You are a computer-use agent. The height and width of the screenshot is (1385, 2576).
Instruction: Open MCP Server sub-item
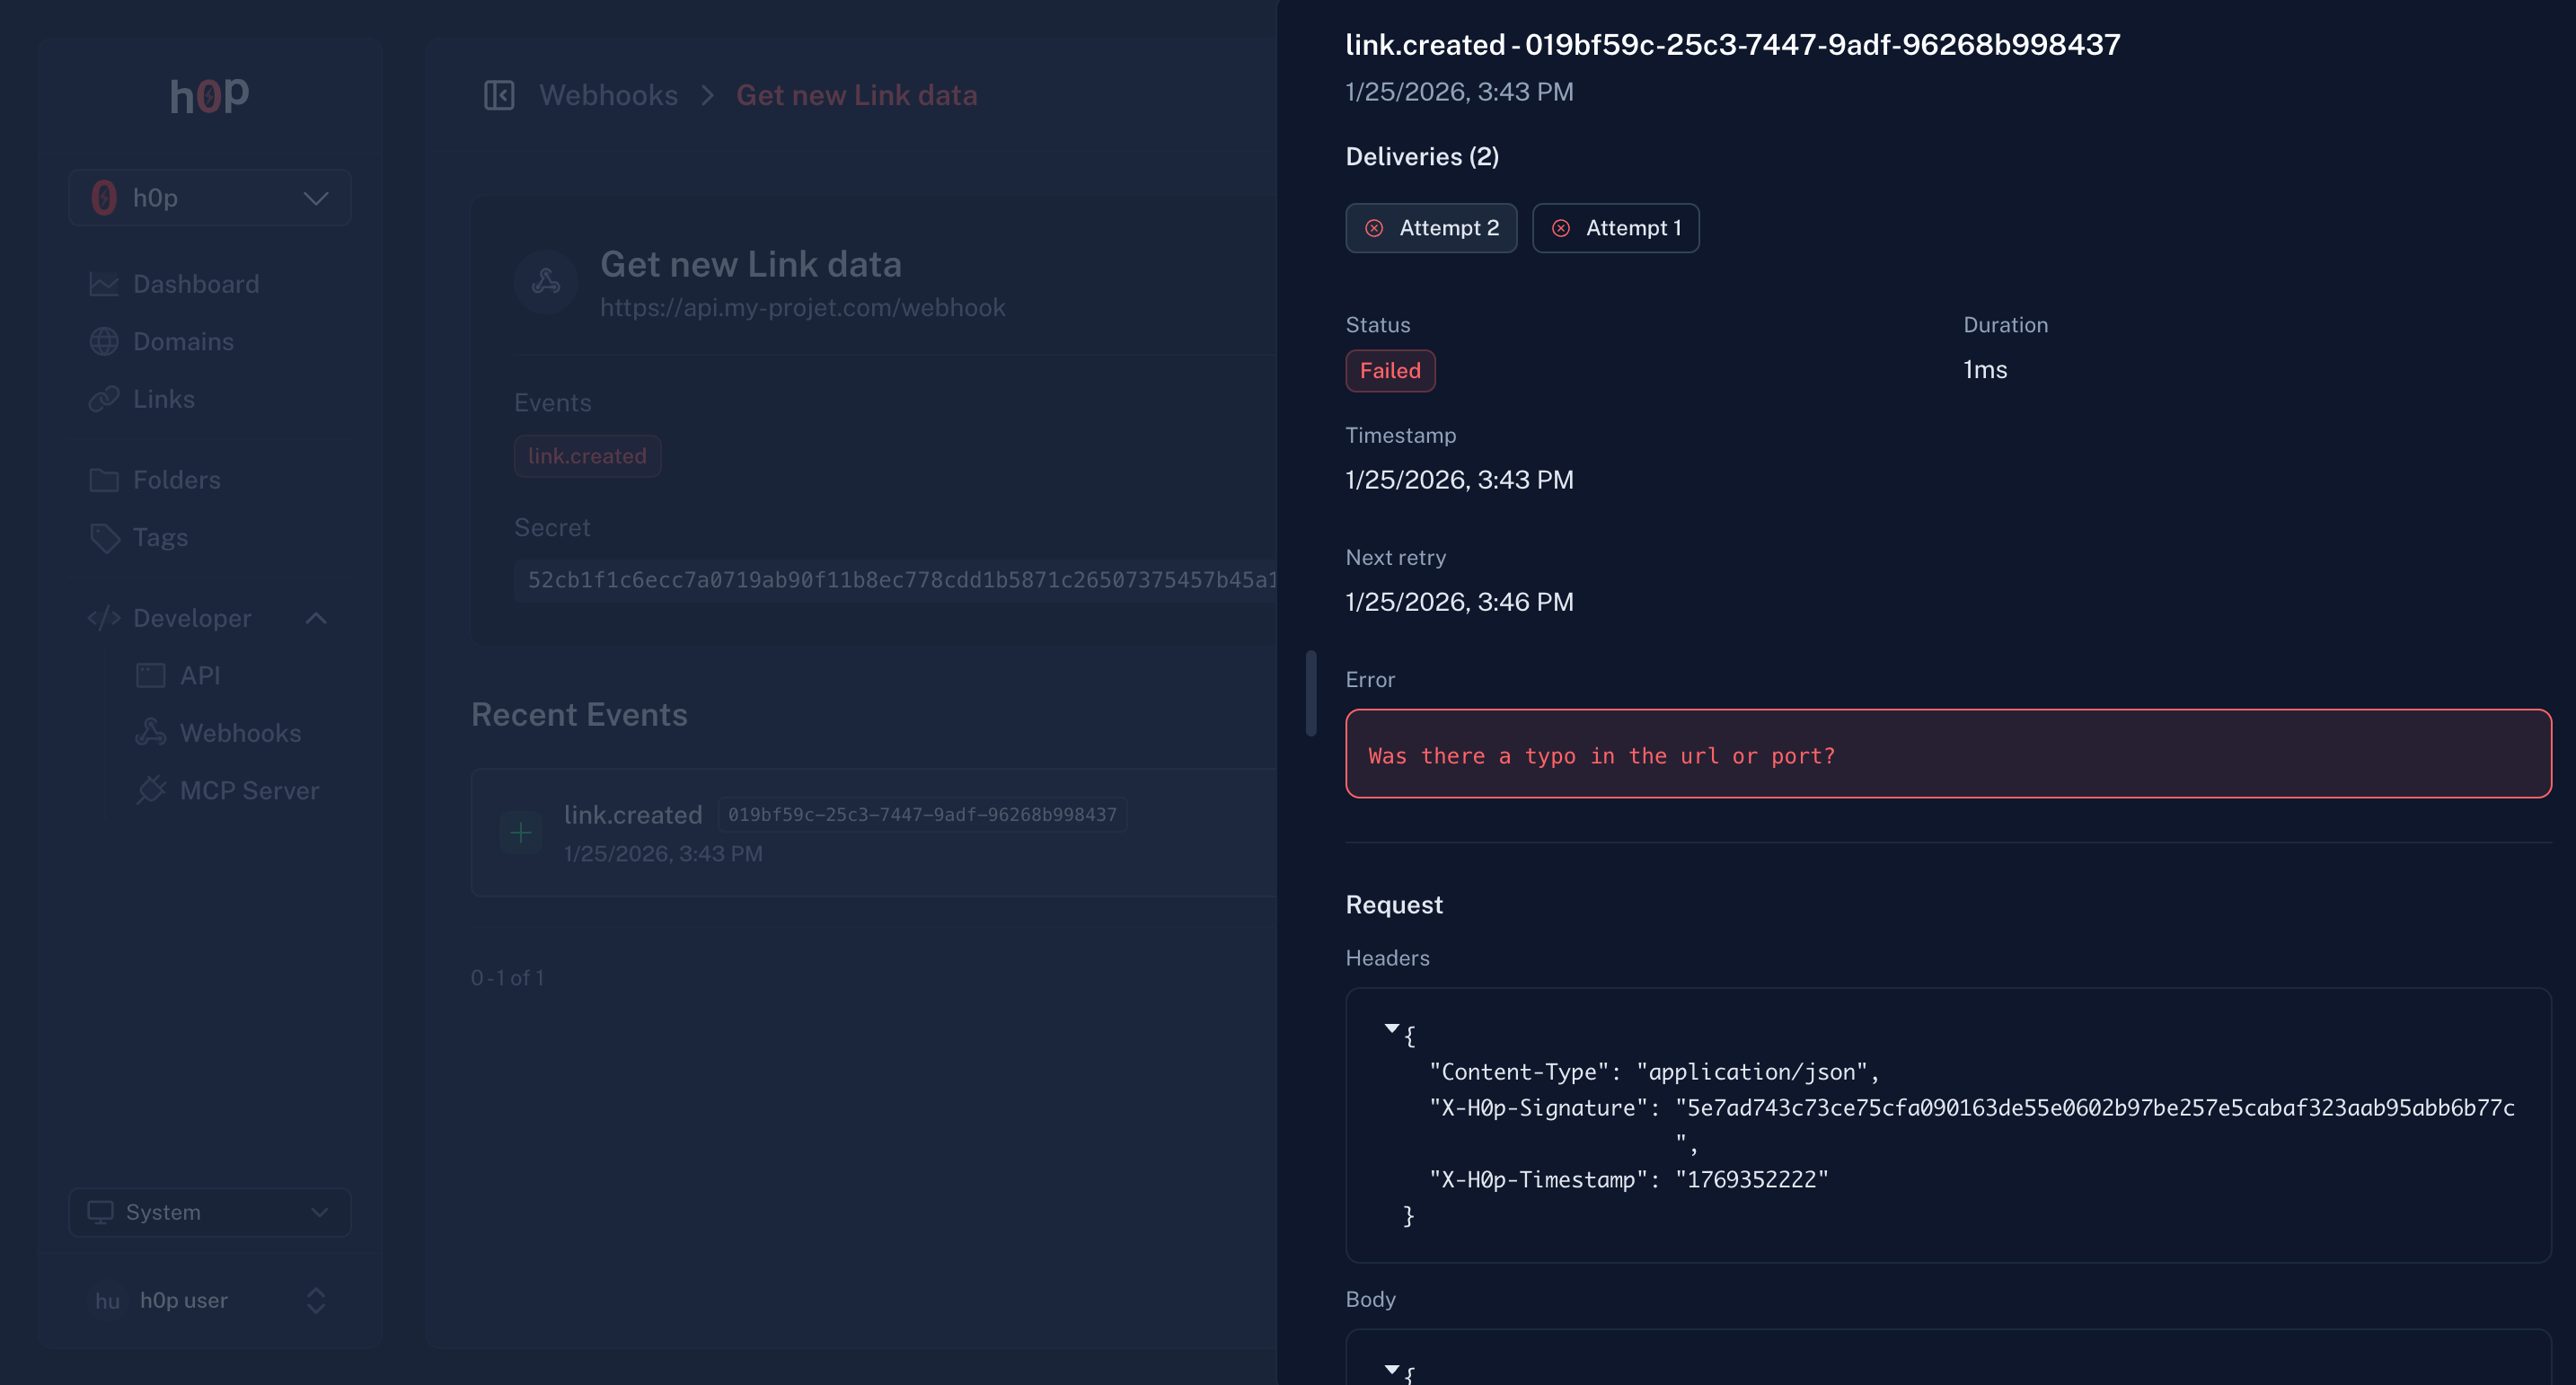tap(249, 790)
